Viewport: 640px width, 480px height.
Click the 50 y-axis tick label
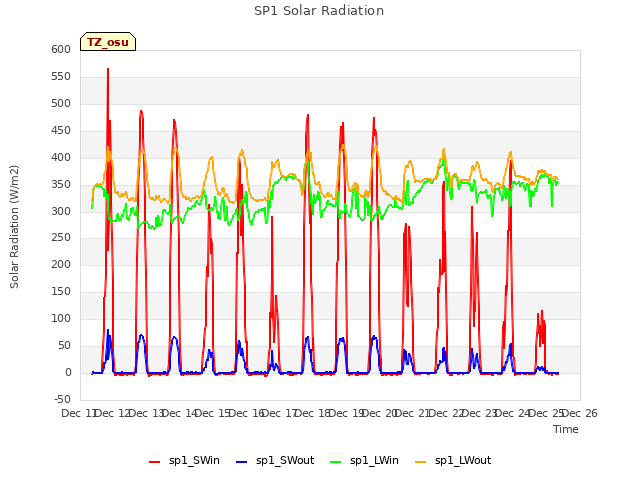pyautogui.click(x=64, y=345)
